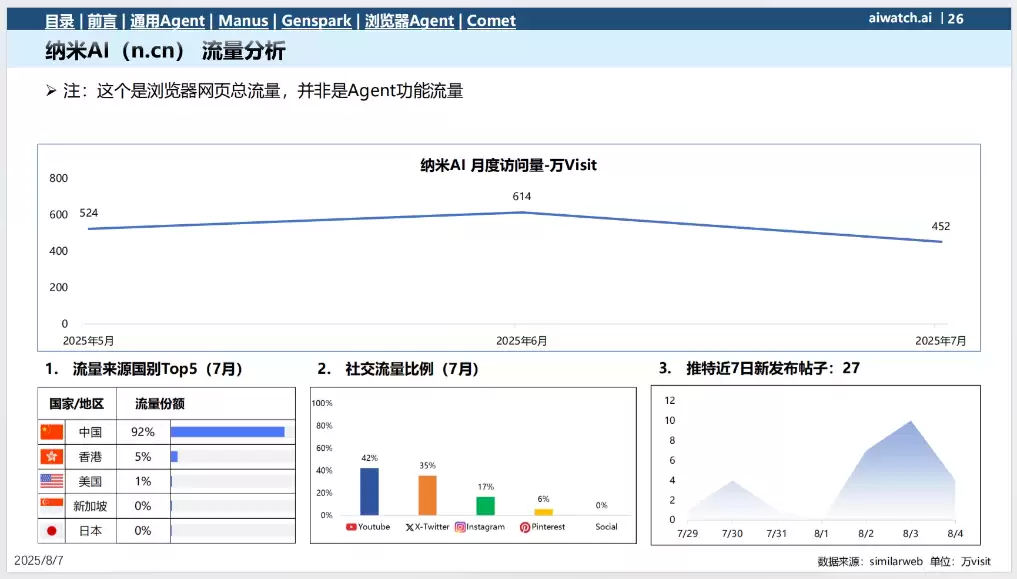Screen dimensions: 1017x579
Task: Click the 2025年7月 axis label
Action: [x=940, y=341]
